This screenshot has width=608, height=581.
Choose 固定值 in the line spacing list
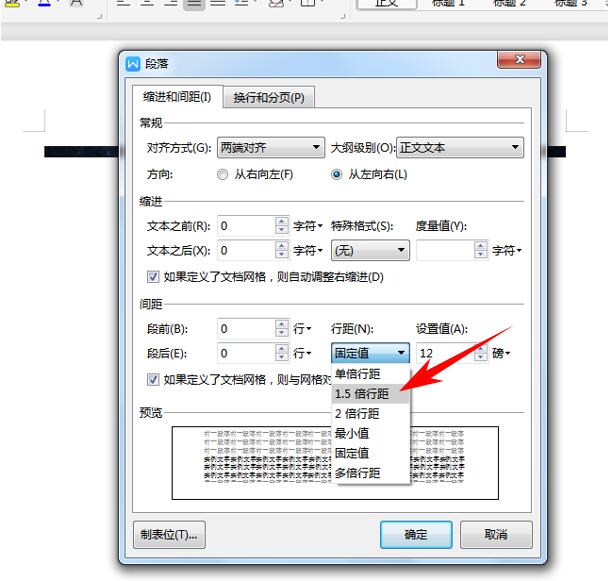click(x=370, y=453)
